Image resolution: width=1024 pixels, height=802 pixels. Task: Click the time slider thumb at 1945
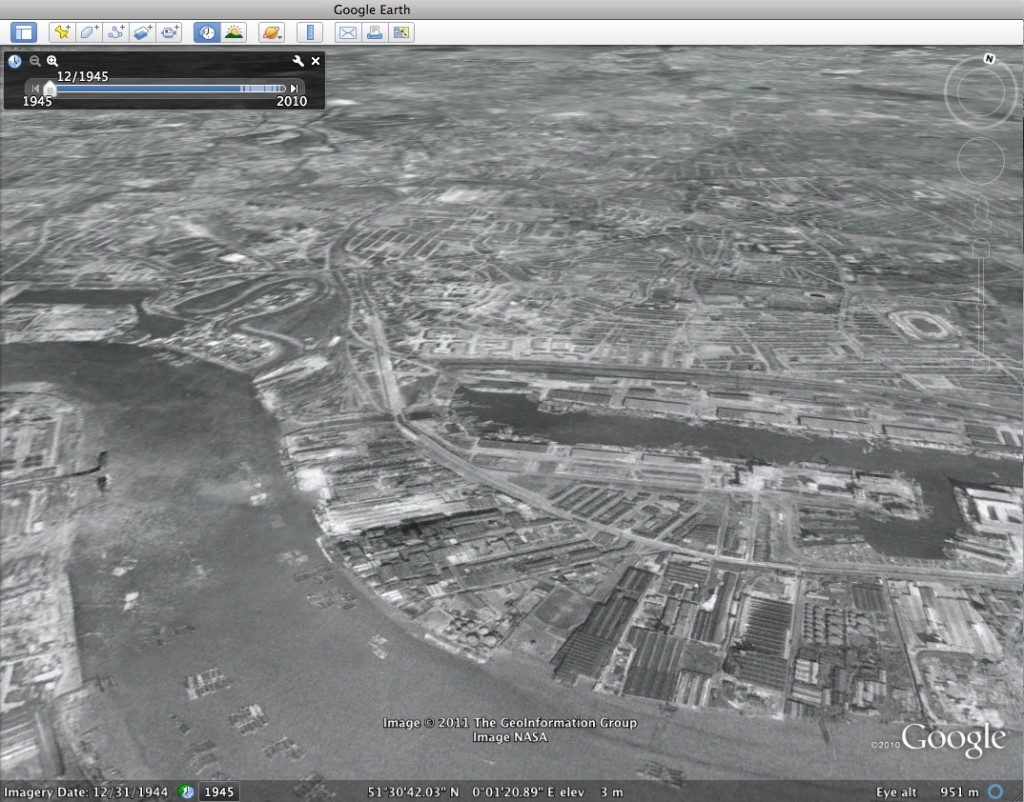click(x=50, y=88)
